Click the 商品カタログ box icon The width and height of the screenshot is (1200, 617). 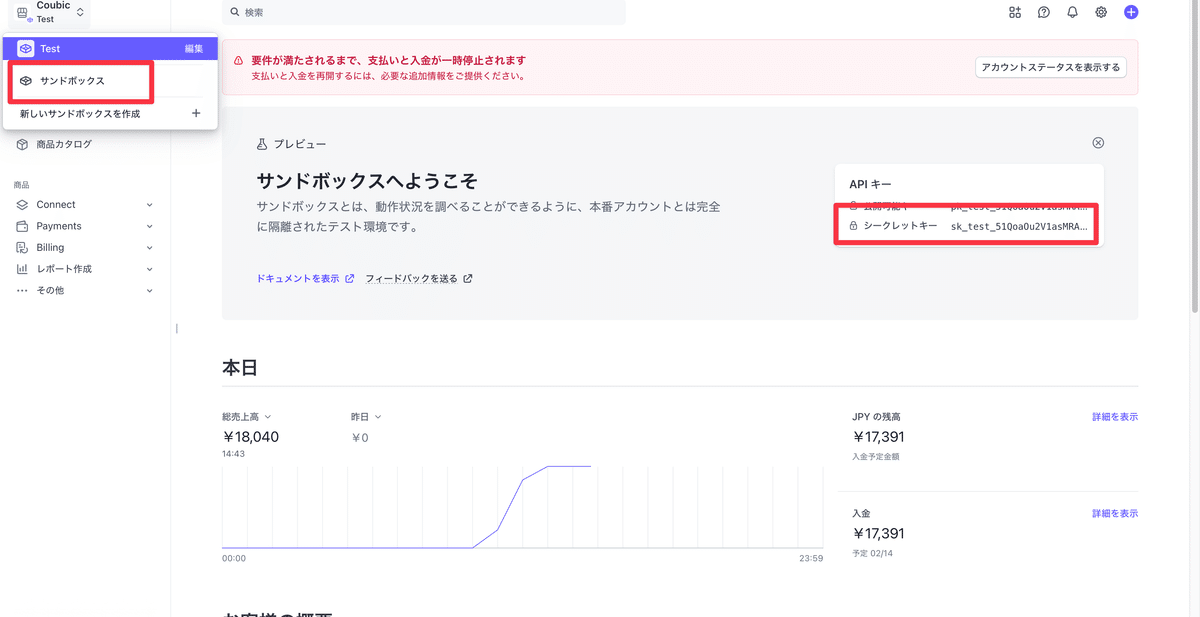click(22, 144)
